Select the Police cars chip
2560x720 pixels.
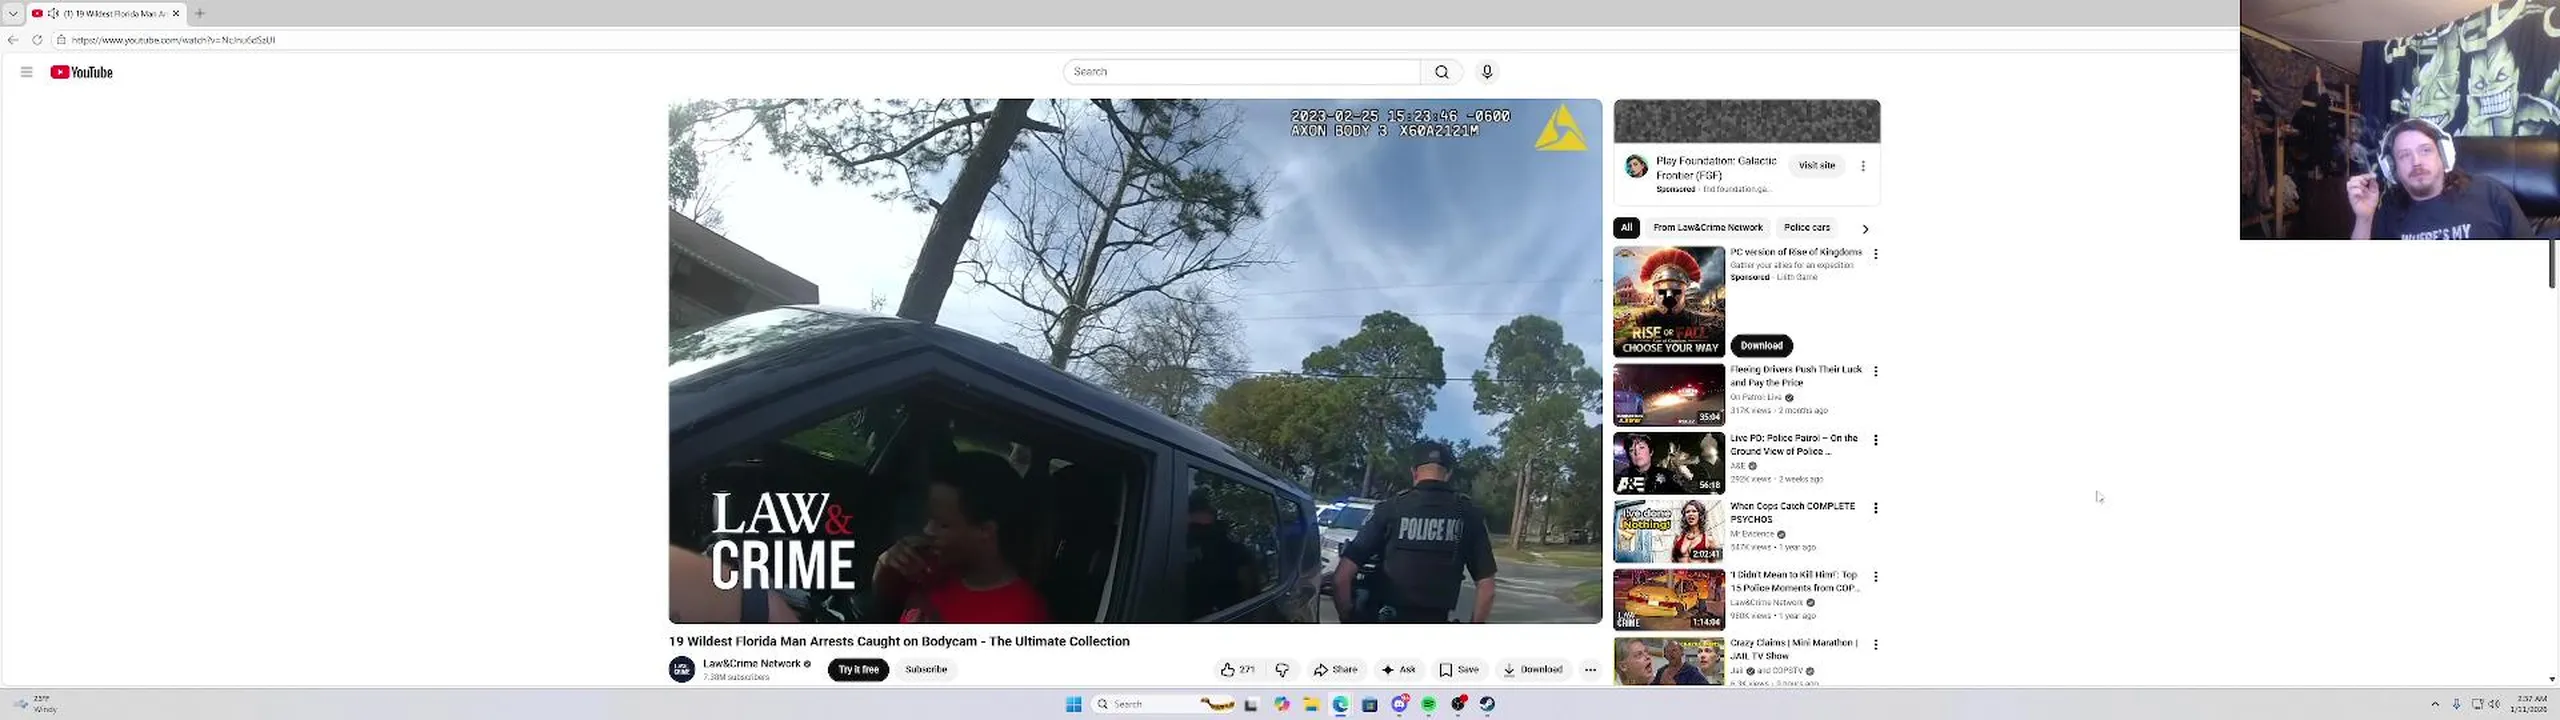(x=1806, y=228)
